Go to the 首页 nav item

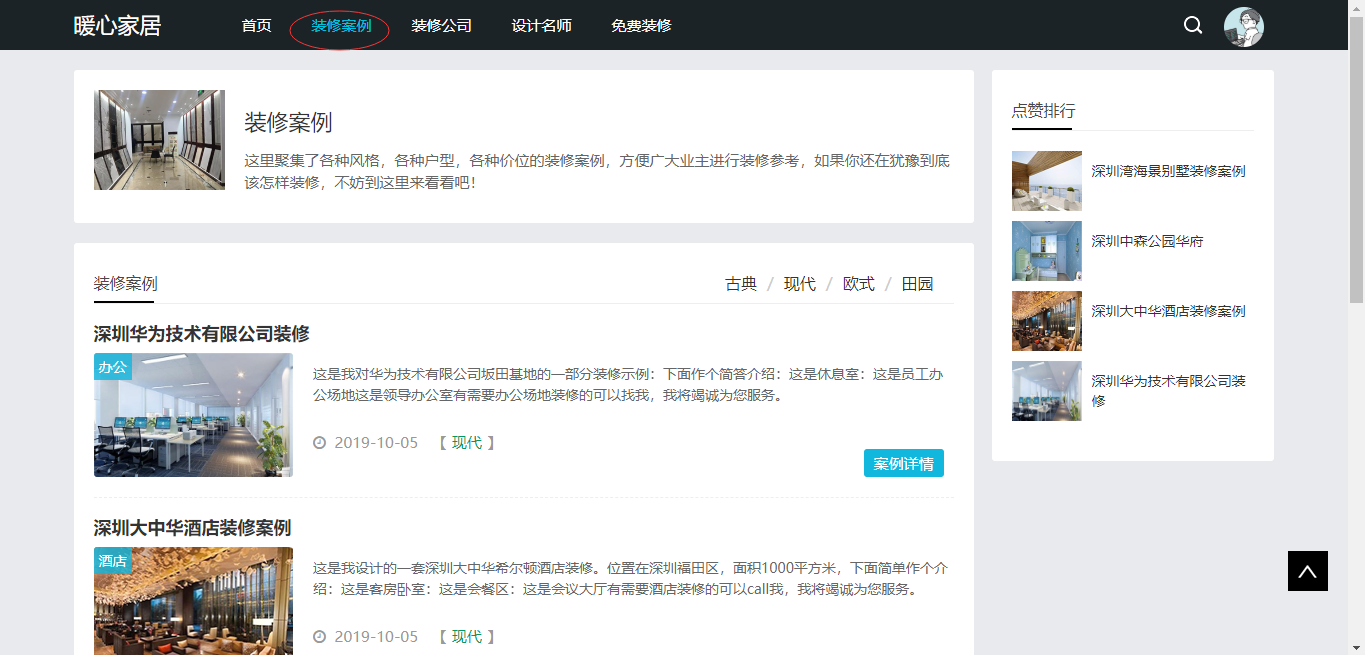256,26
